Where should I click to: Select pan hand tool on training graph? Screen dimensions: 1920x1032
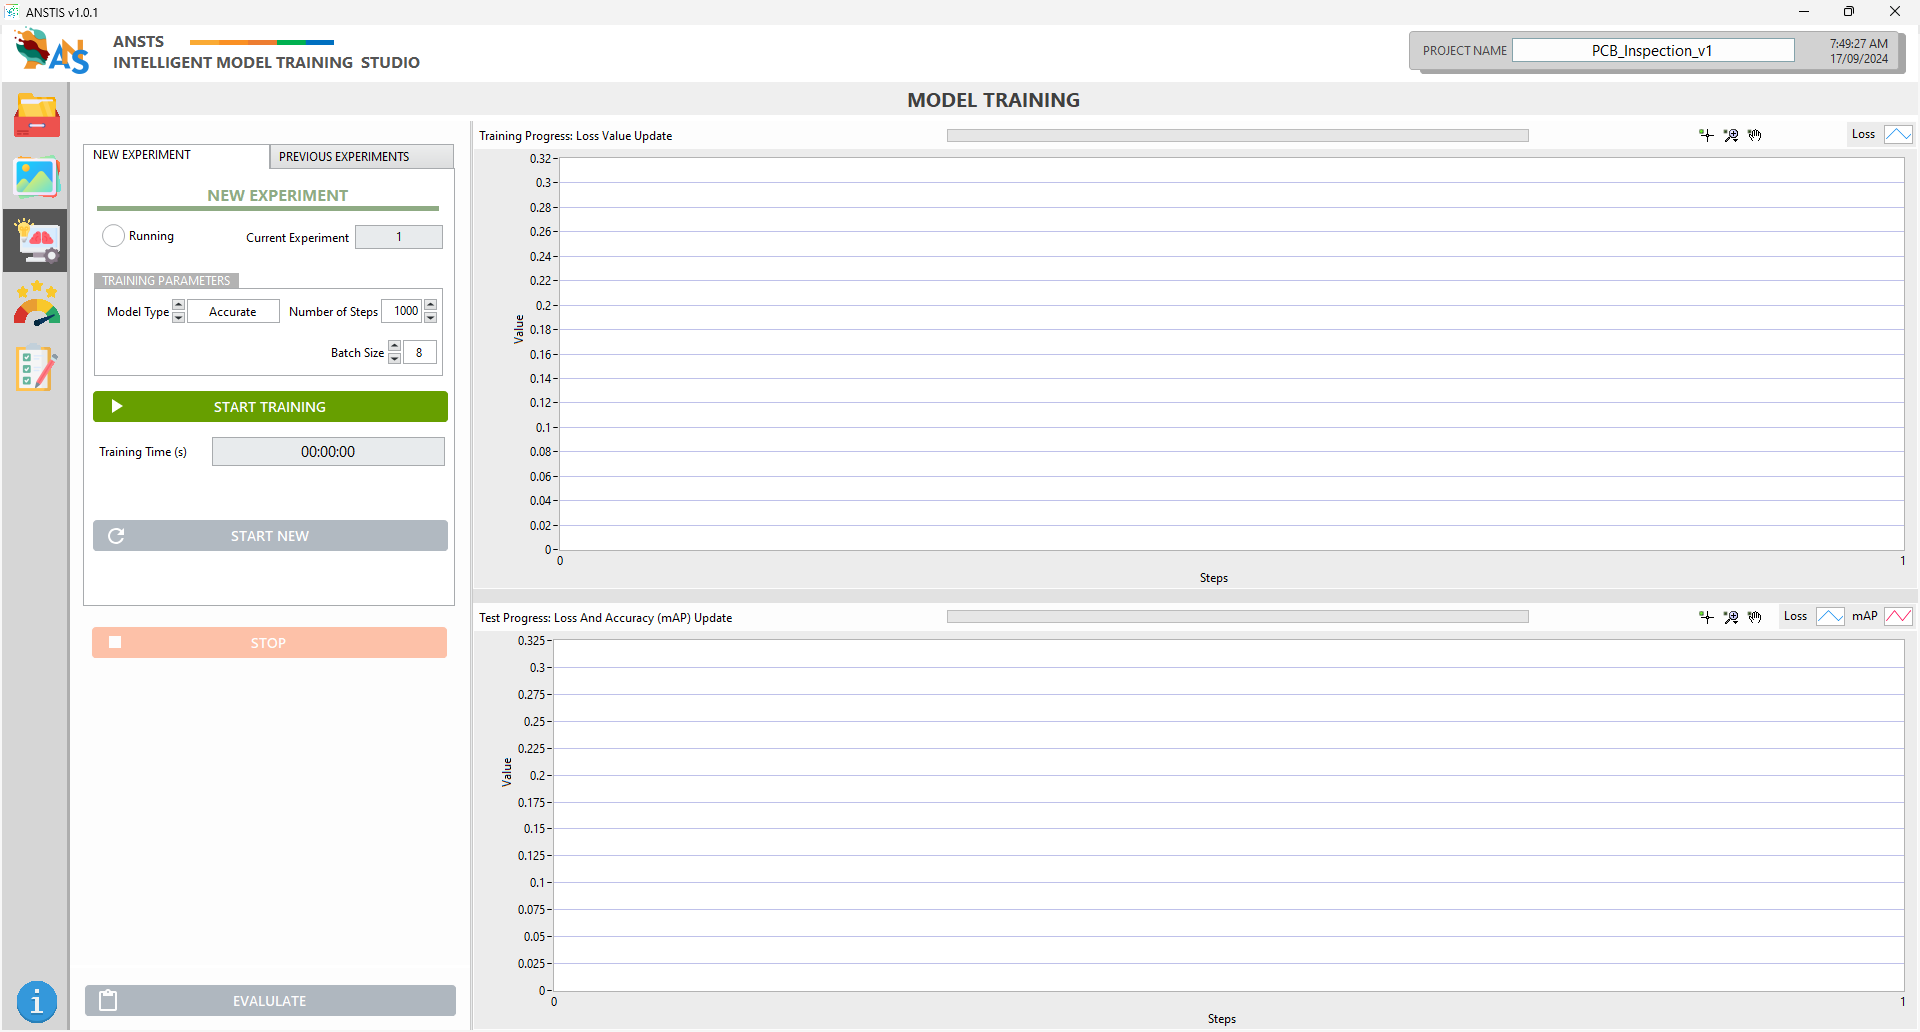point(1755,135)
